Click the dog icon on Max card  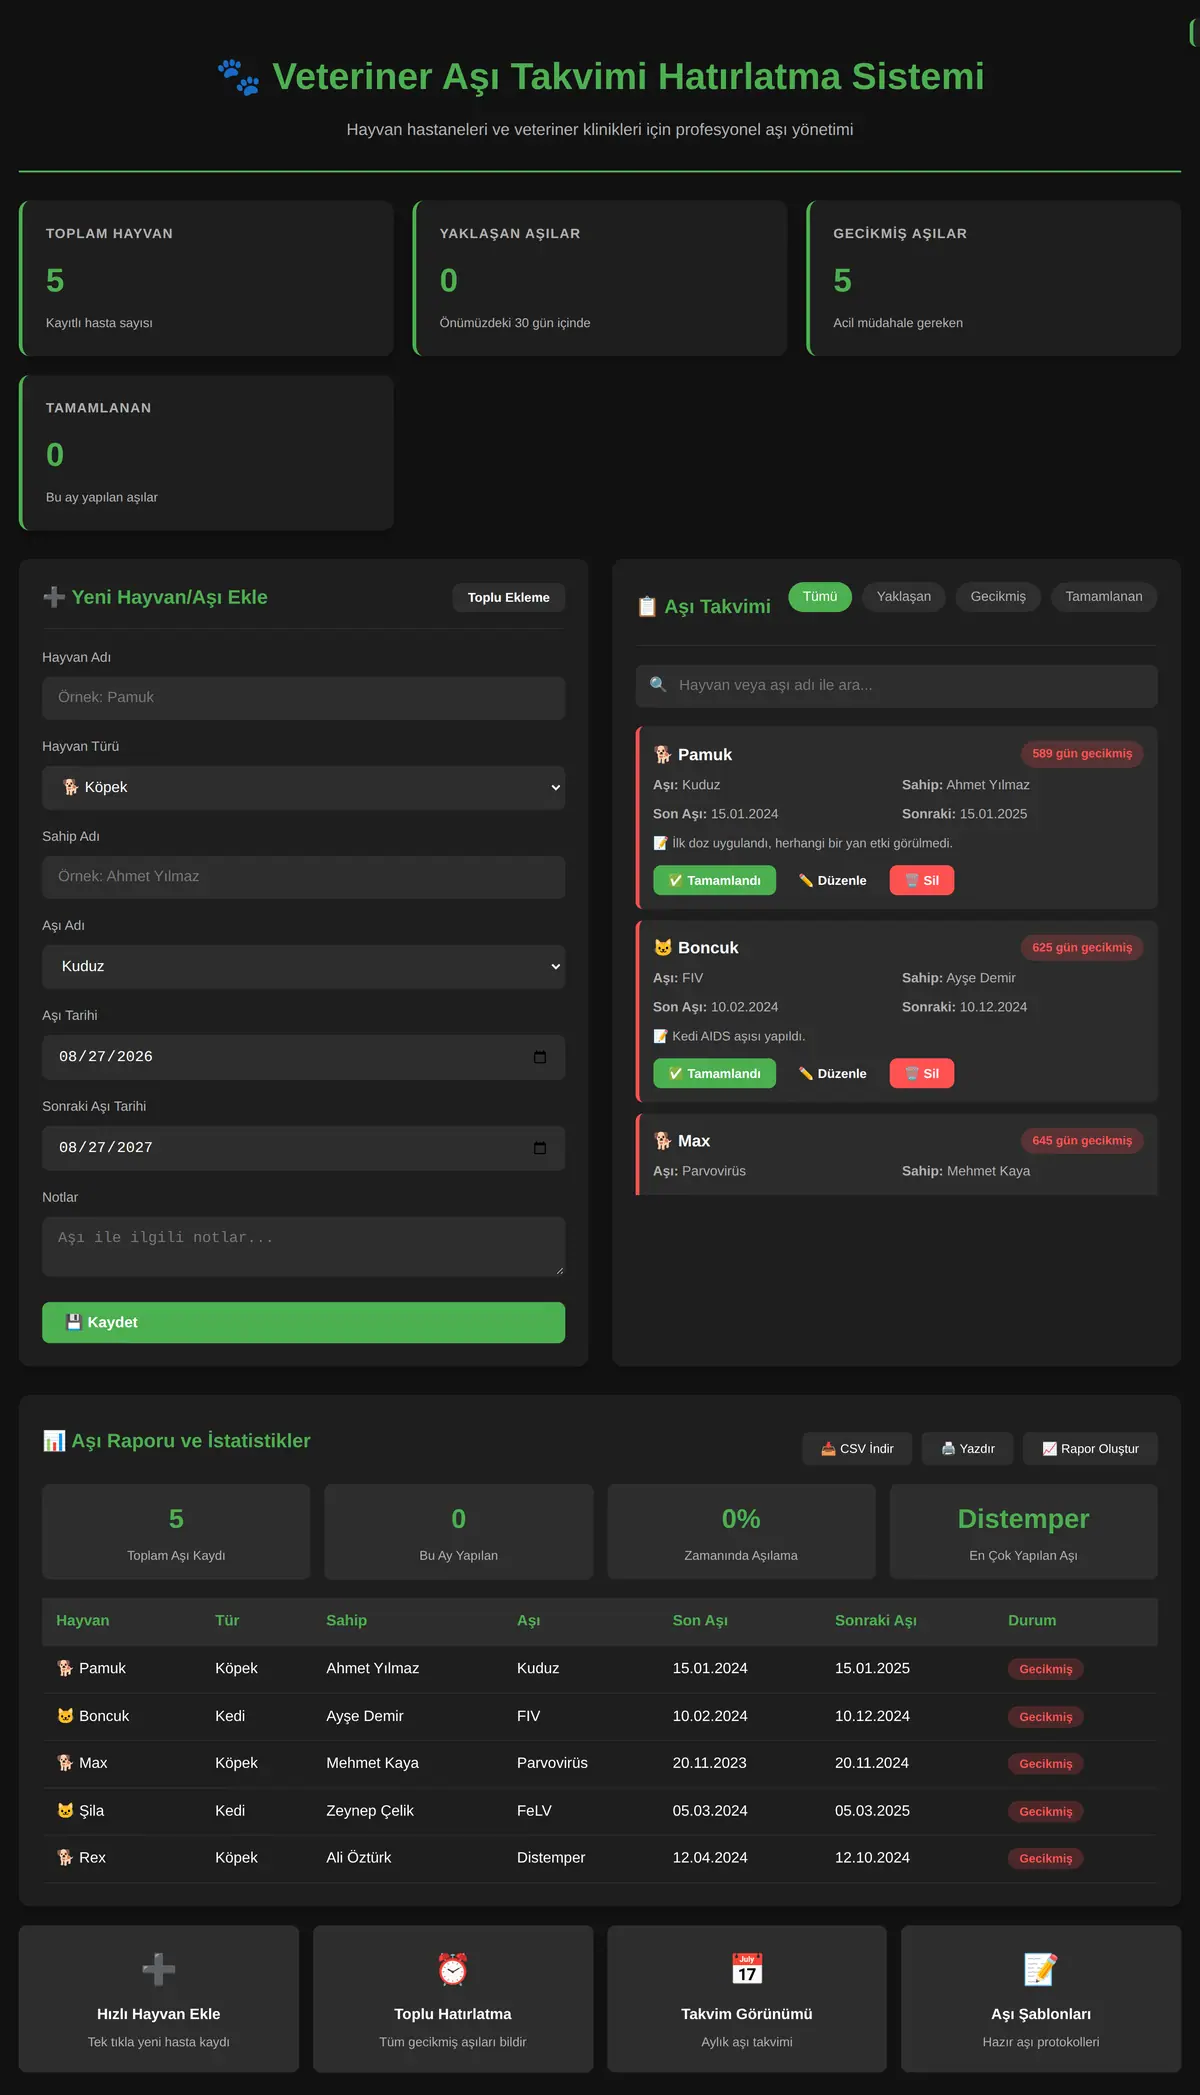point(663,1141)
